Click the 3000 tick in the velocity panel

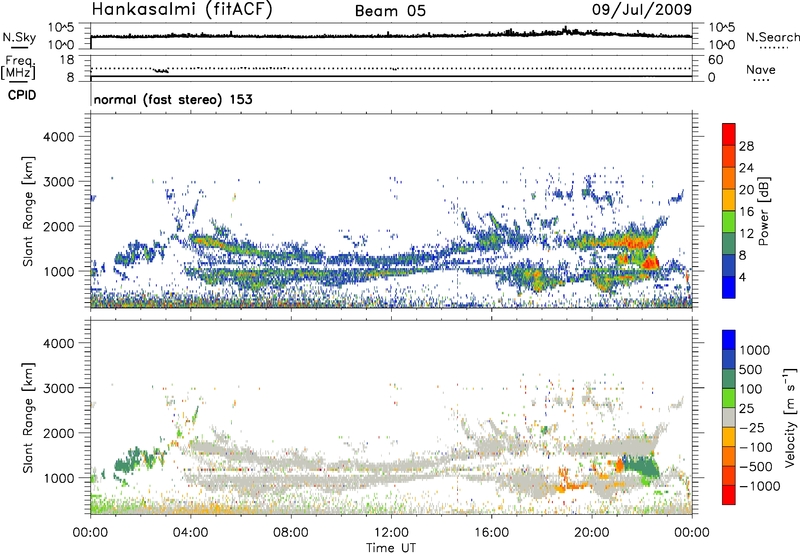pyautogui.click(x=58, y=388)
